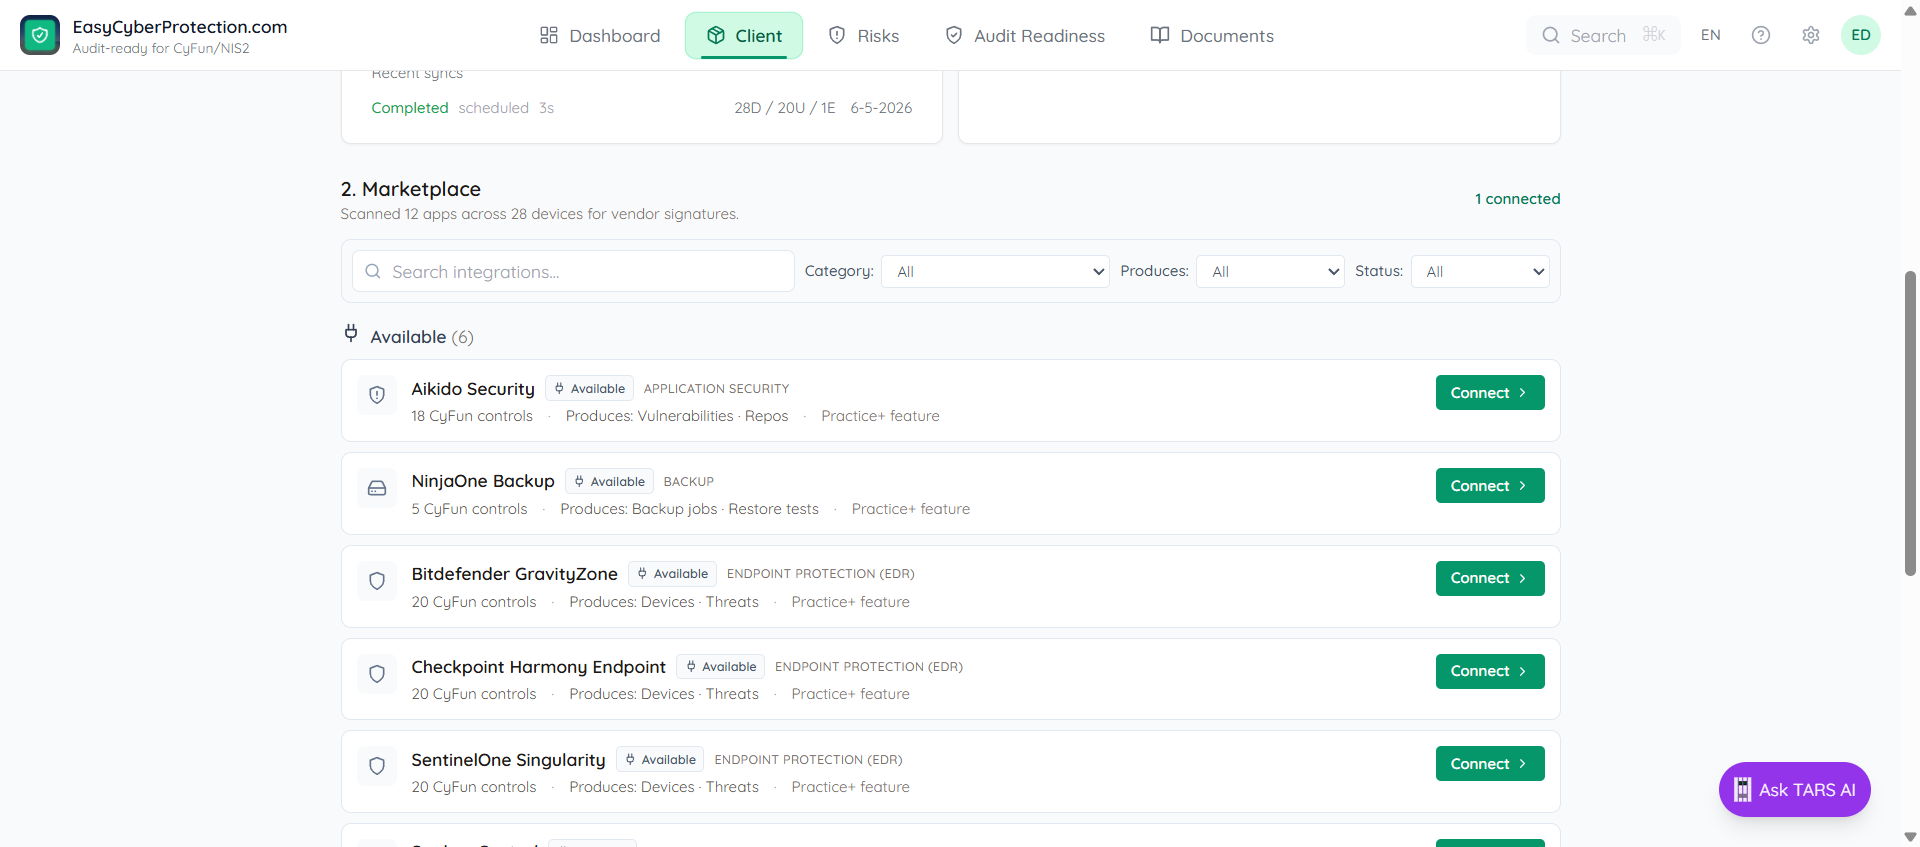Click the Aikido Security shield icon
This screenshot has height=847, width=1920.
(377, 394)
